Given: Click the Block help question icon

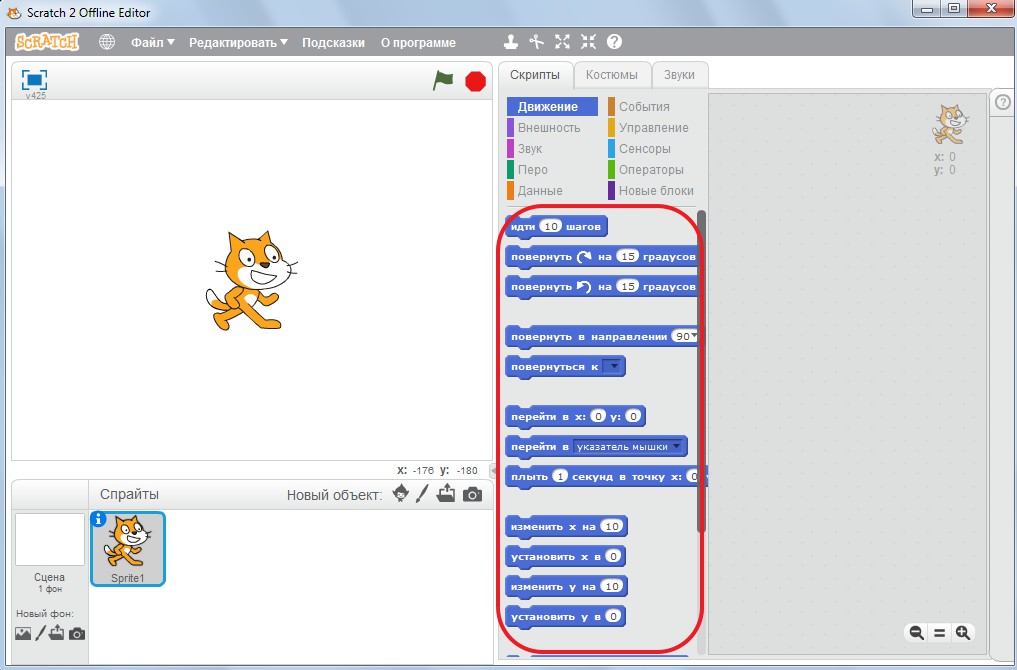Looking at the screenshot, I should pyautogui.click(x=614, y=42).
